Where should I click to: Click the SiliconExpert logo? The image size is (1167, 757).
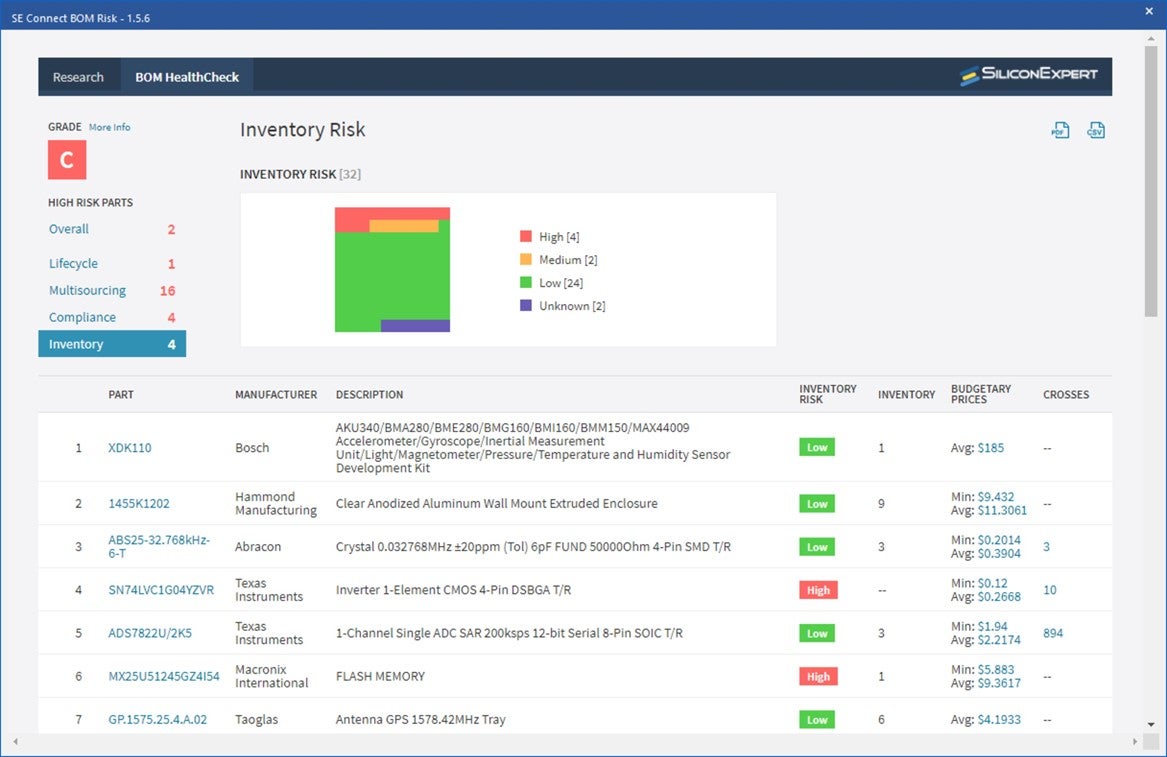click(x=1029, y=75)
